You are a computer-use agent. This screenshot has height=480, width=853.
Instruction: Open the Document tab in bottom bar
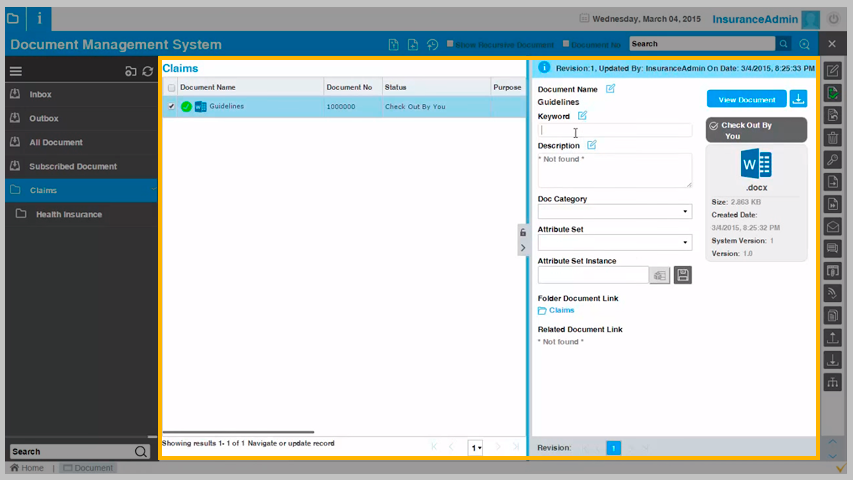88,467
